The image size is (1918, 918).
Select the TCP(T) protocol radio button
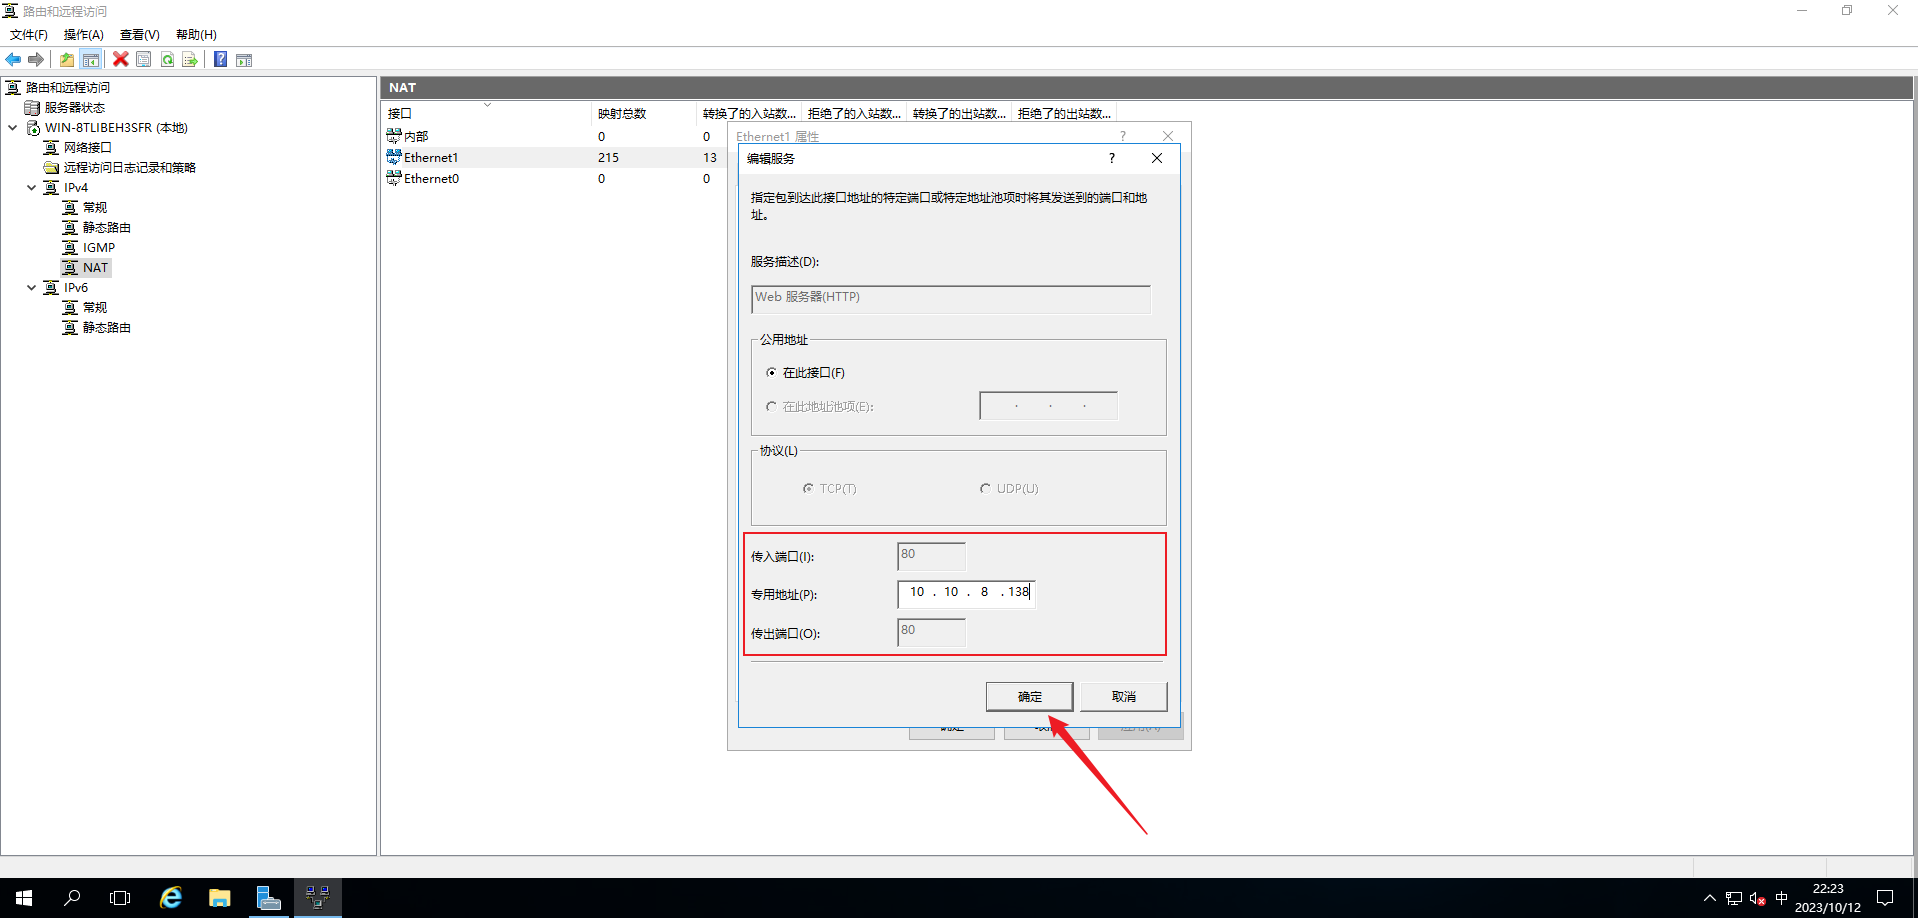pos(808,488)
